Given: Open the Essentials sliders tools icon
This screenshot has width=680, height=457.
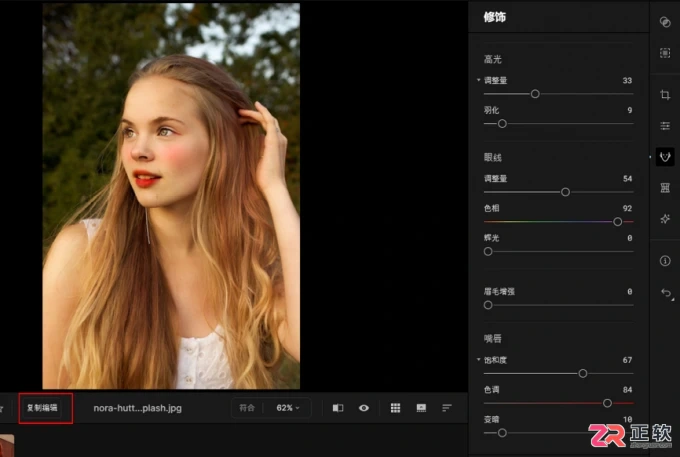Looking at the screenshot, I should click(665, 126).
